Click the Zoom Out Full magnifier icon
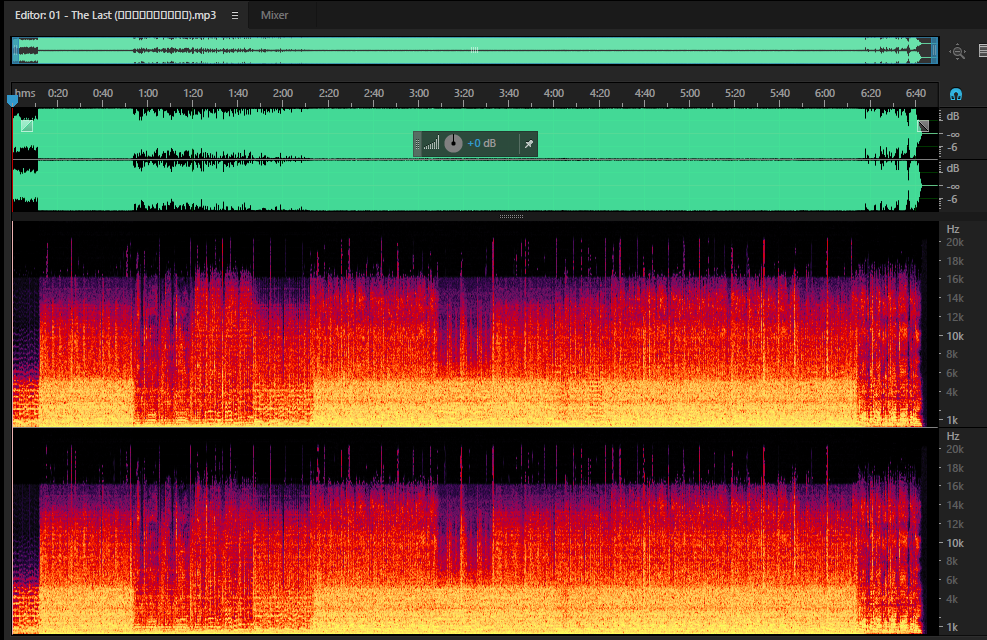Image resolution: width=987 pixels, height=640 pixels. 958,52
